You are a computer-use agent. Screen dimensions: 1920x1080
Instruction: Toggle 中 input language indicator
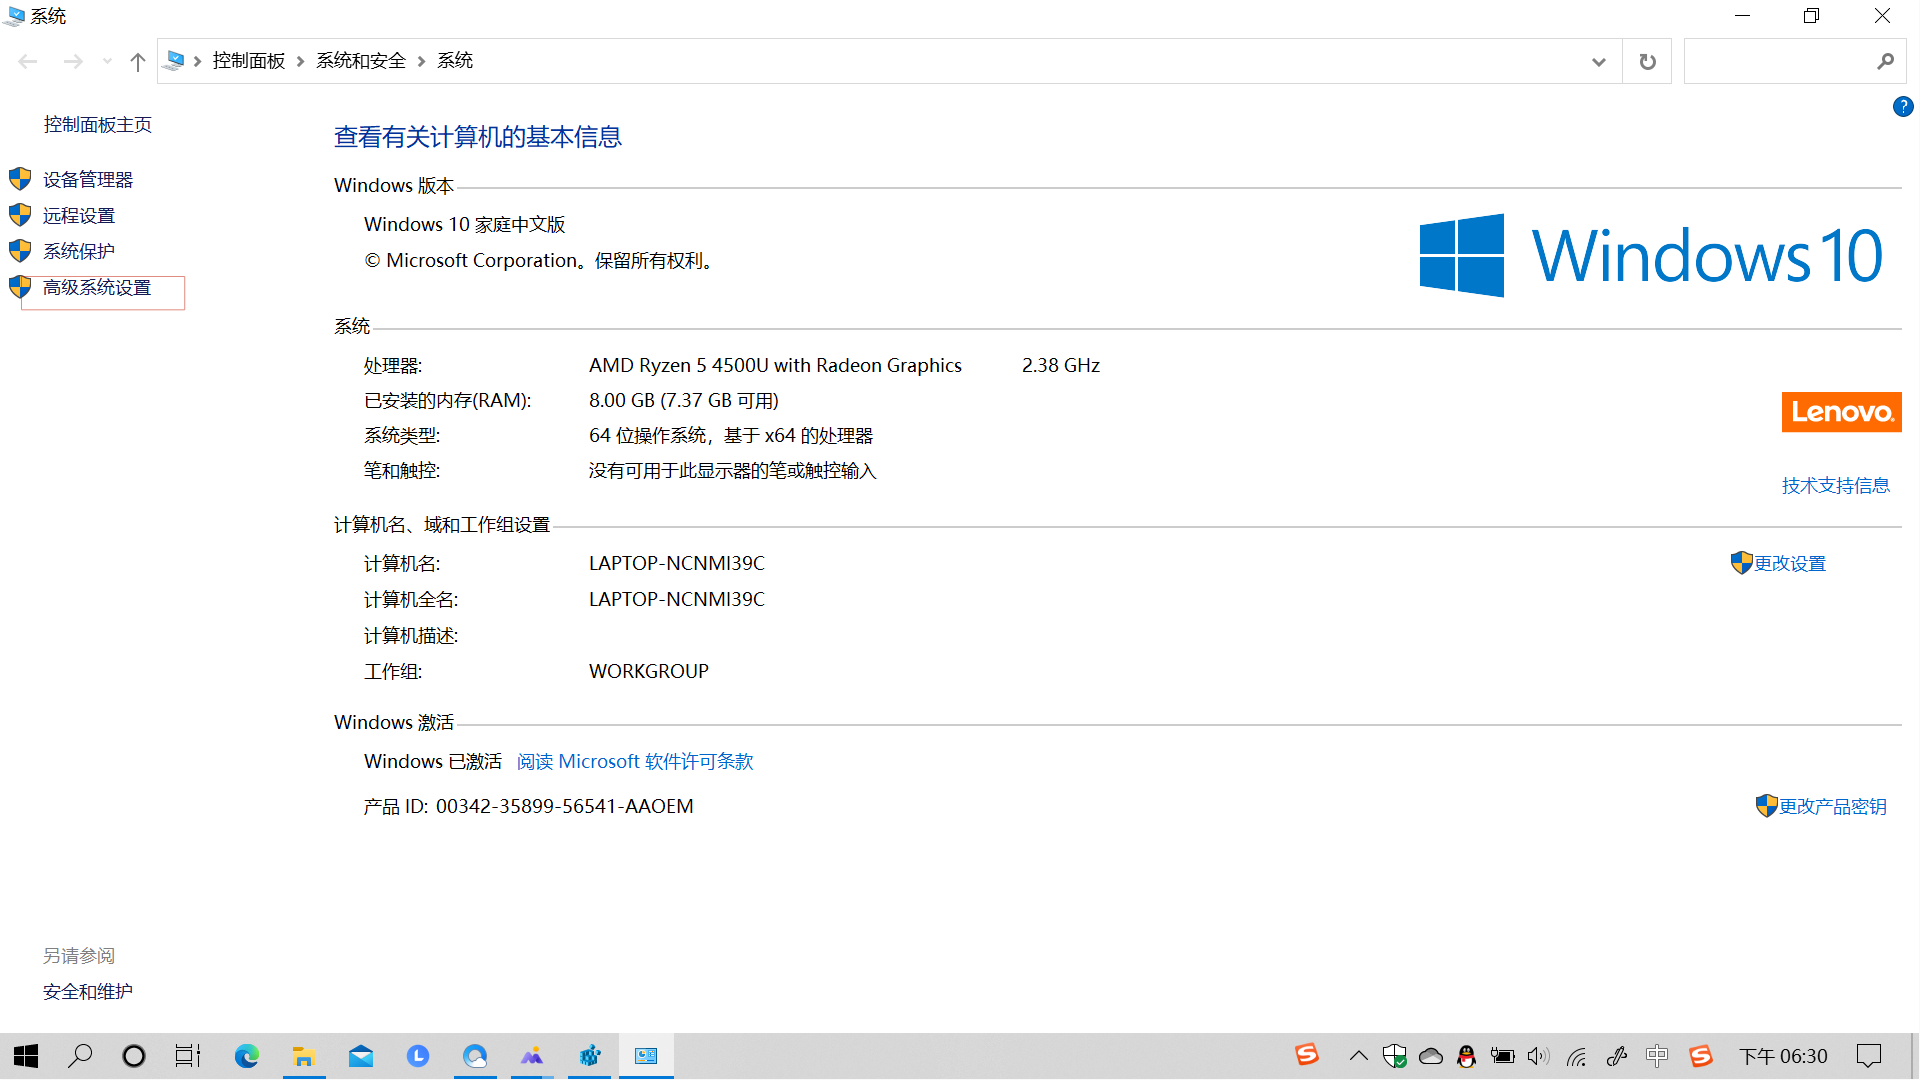pyautogui.click(x=1657, y=1056)
